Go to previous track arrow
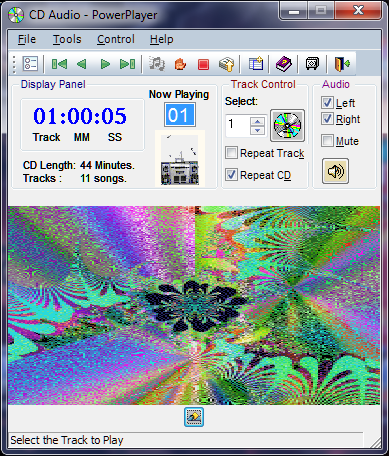 (82, 64)
